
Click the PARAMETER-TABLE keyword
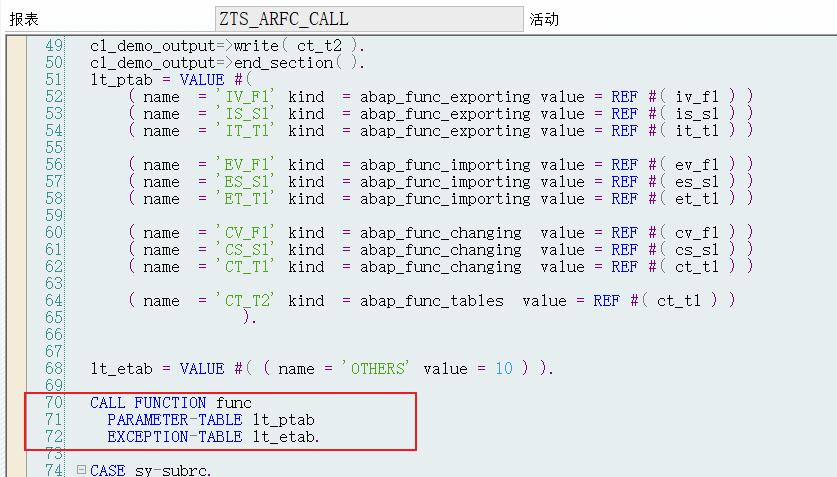(x=175, y=419)
